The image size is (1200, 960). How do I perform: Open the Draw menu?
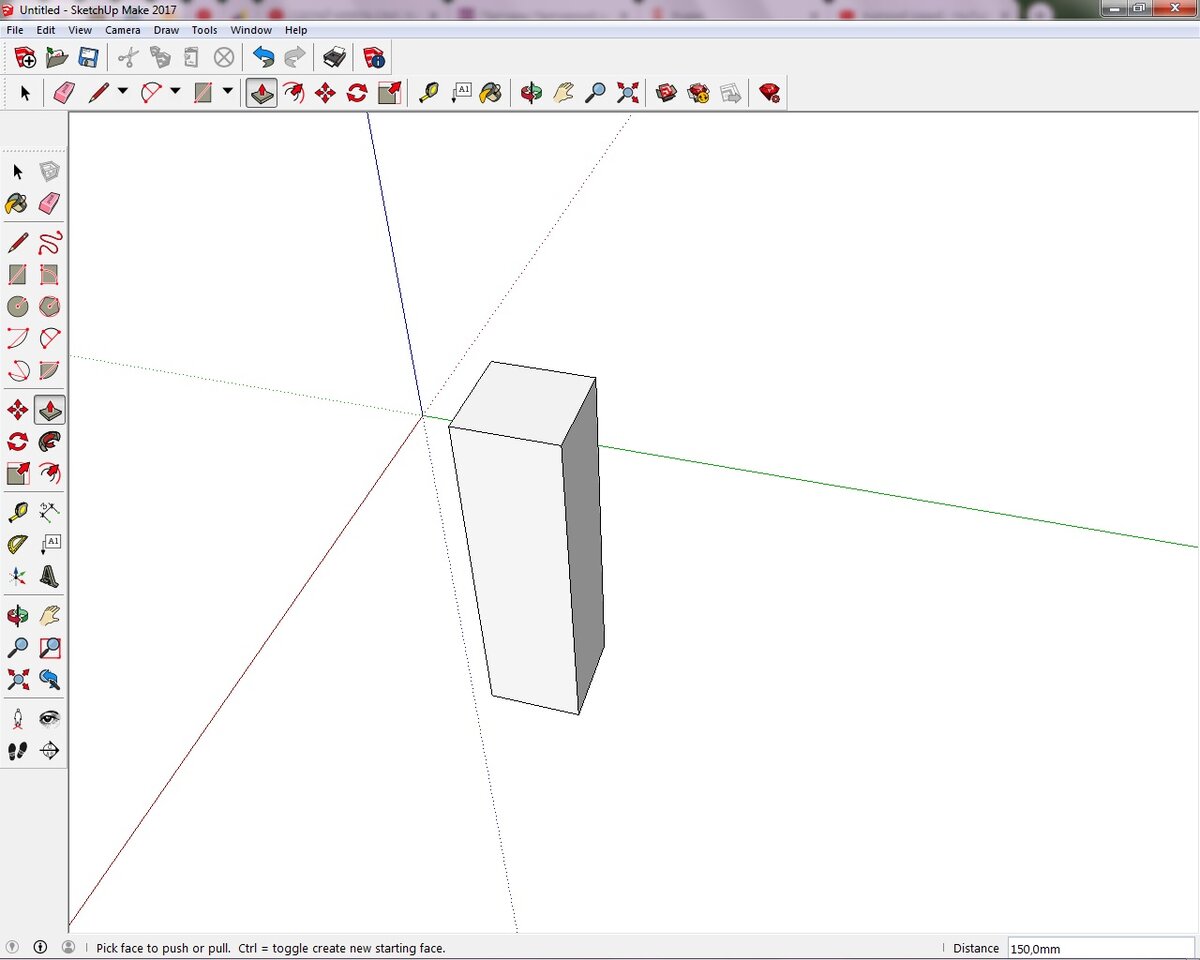tap(166, 30)
